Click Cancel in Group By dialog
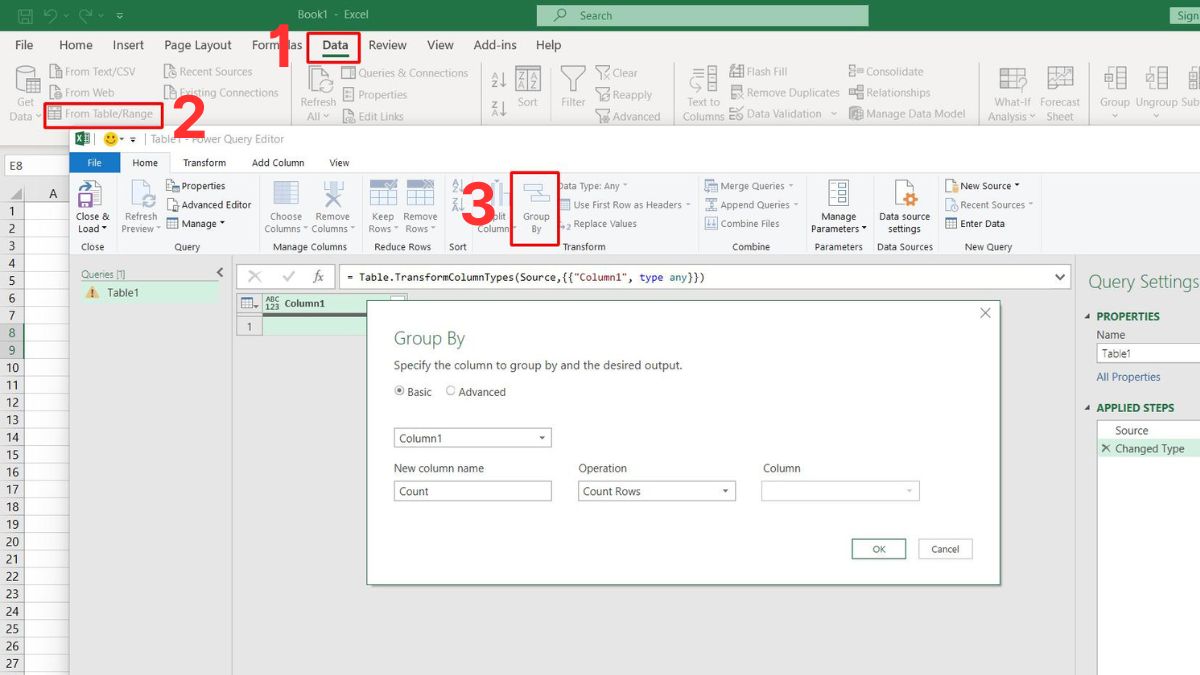The width and height of the screenshot is (1200, 675). click(945, 549)
